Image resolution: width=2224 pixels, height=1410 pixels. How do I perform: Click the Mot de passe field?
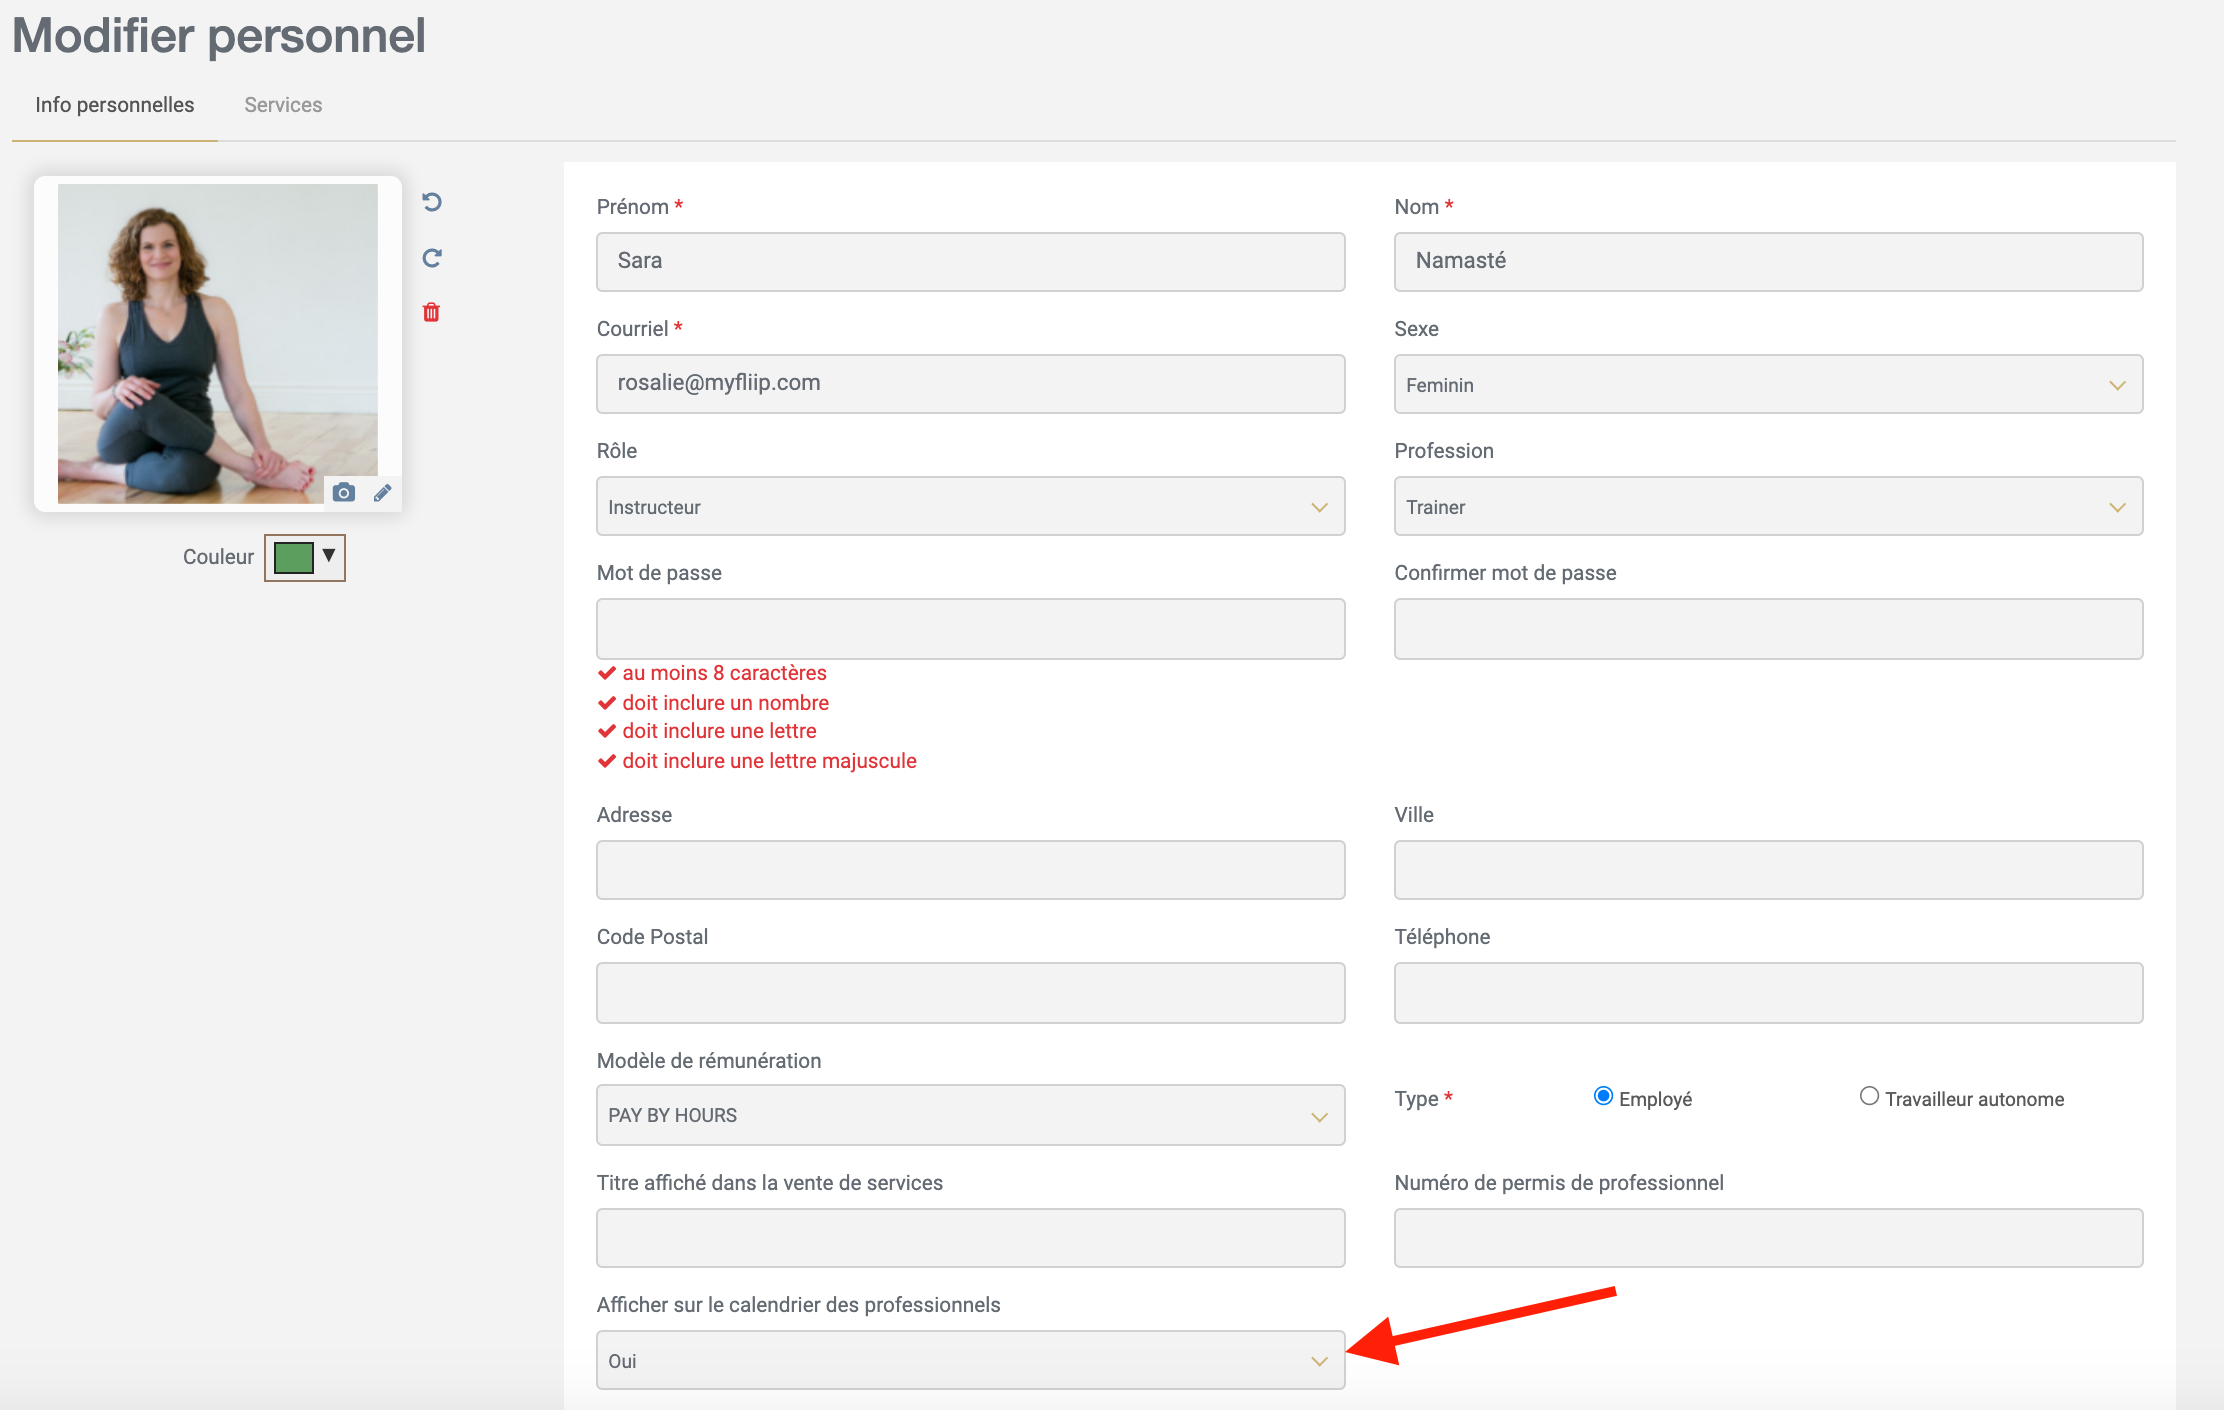970,629
